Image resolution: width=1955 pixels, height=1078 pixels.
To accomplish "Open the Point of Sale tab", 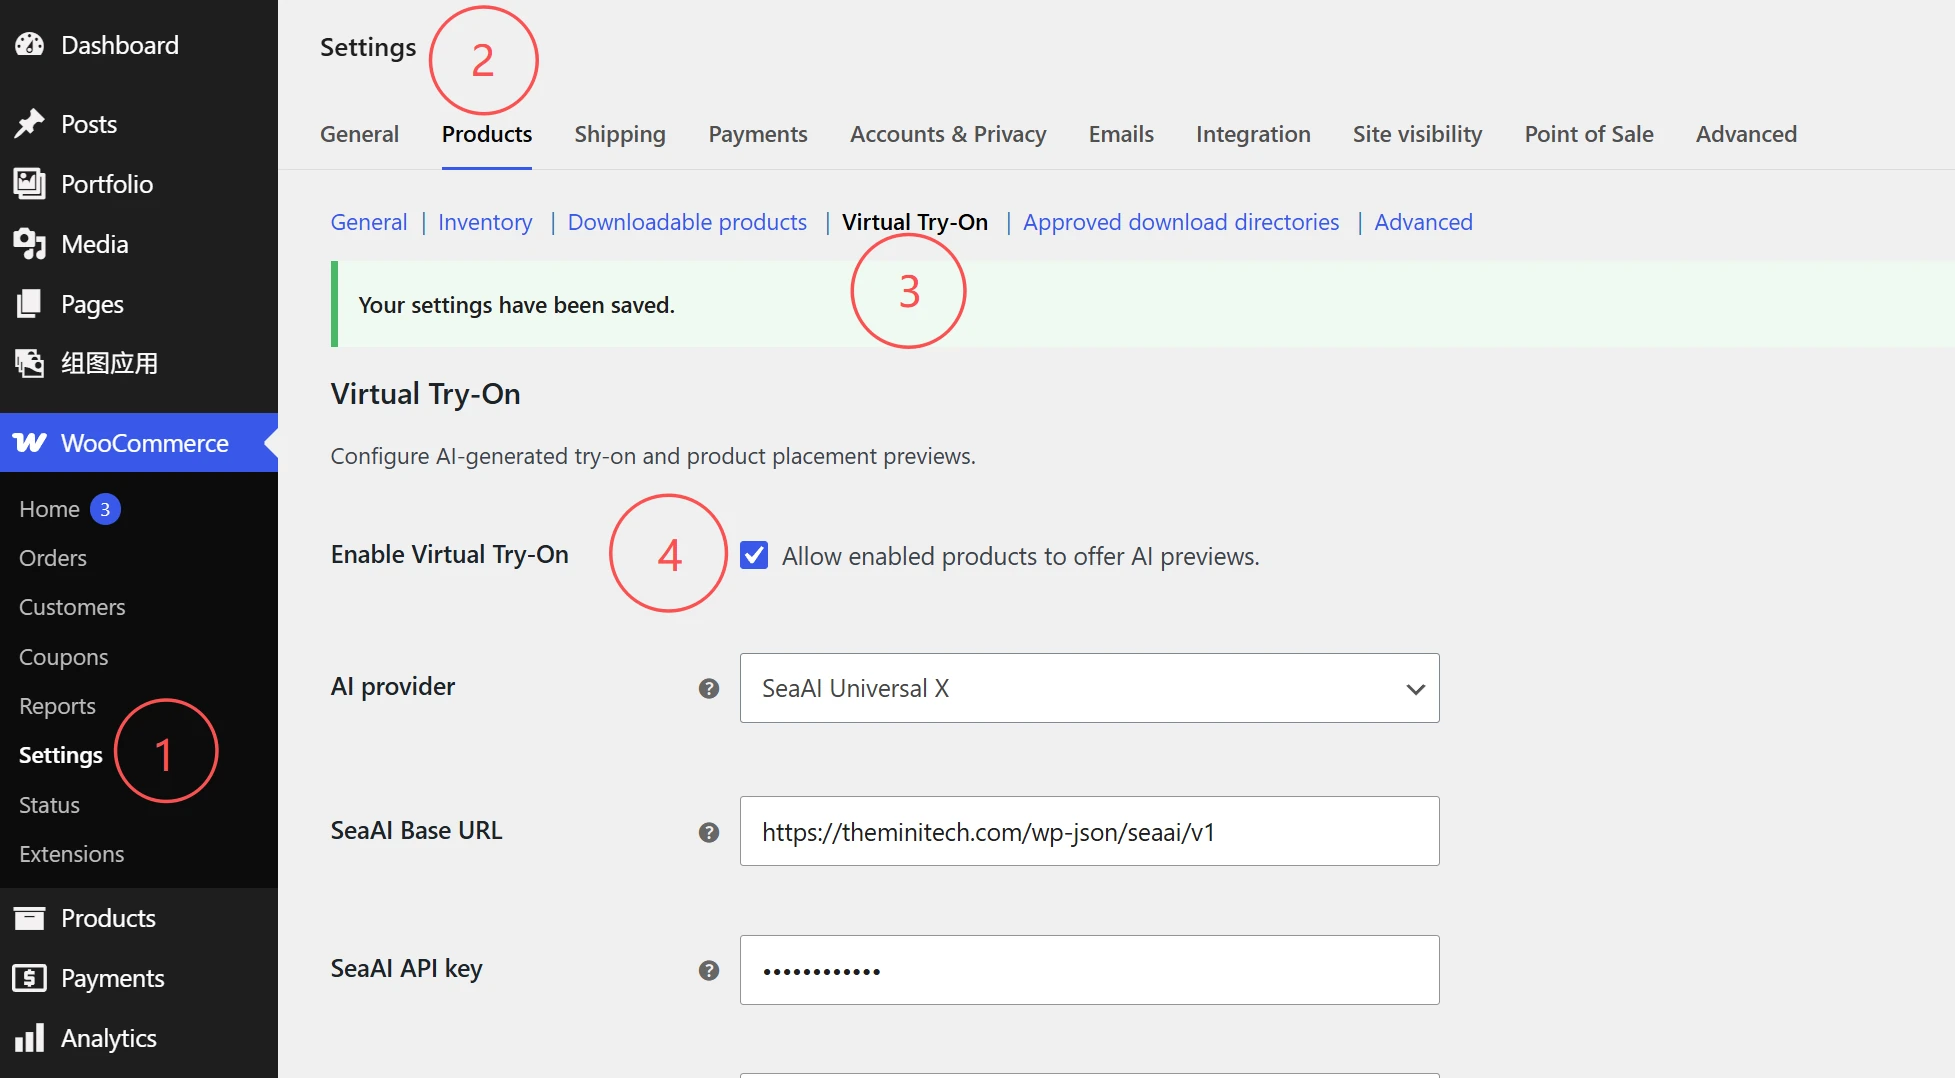I will pyautogui.click(x=1589, y=134).
